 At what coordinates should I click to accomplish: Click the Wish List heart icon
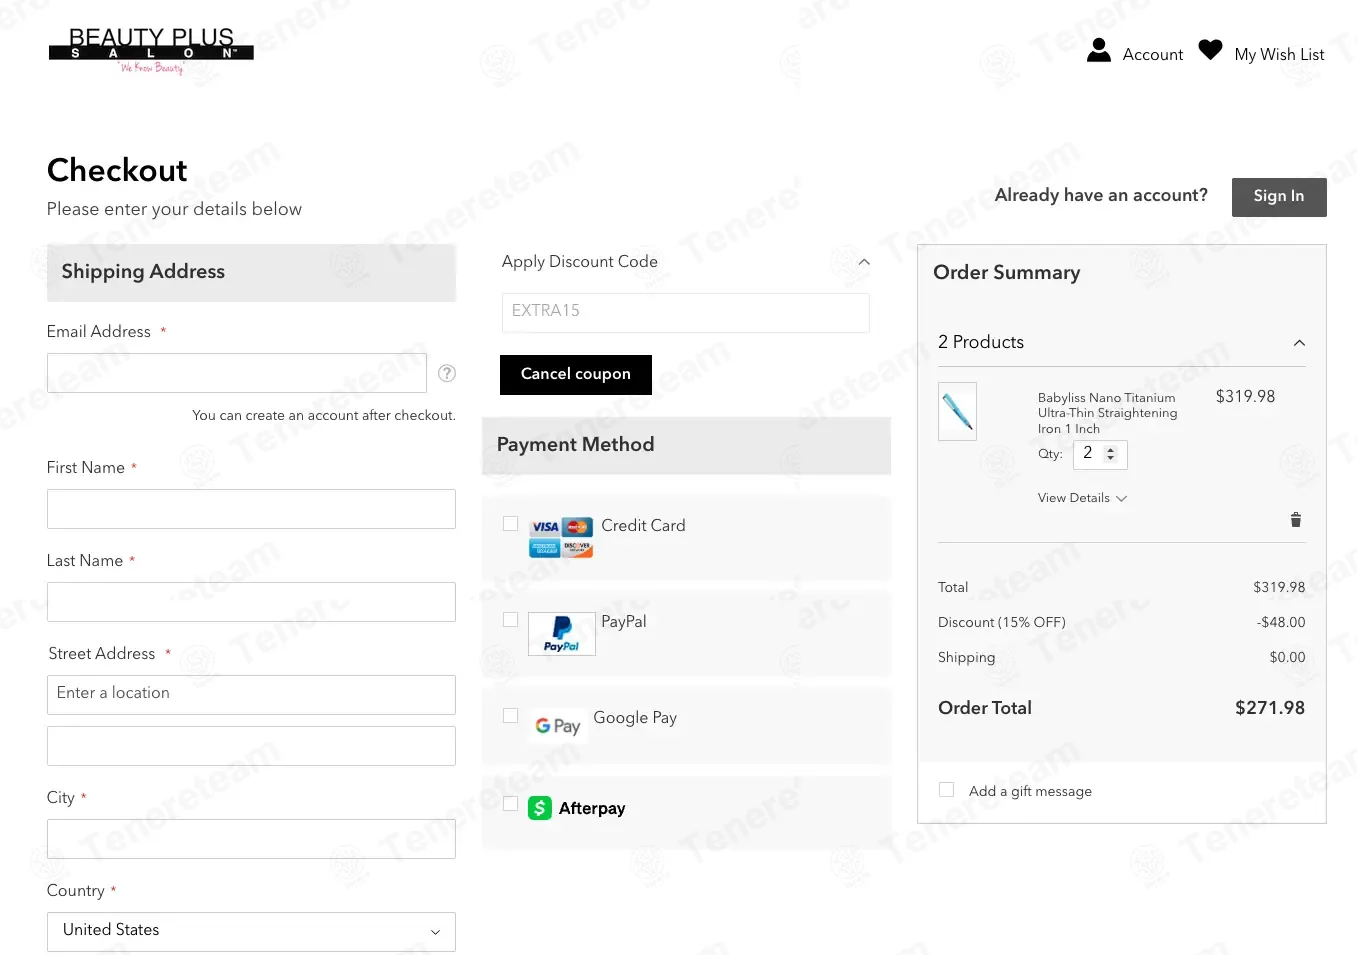[x=1210, y=50]
